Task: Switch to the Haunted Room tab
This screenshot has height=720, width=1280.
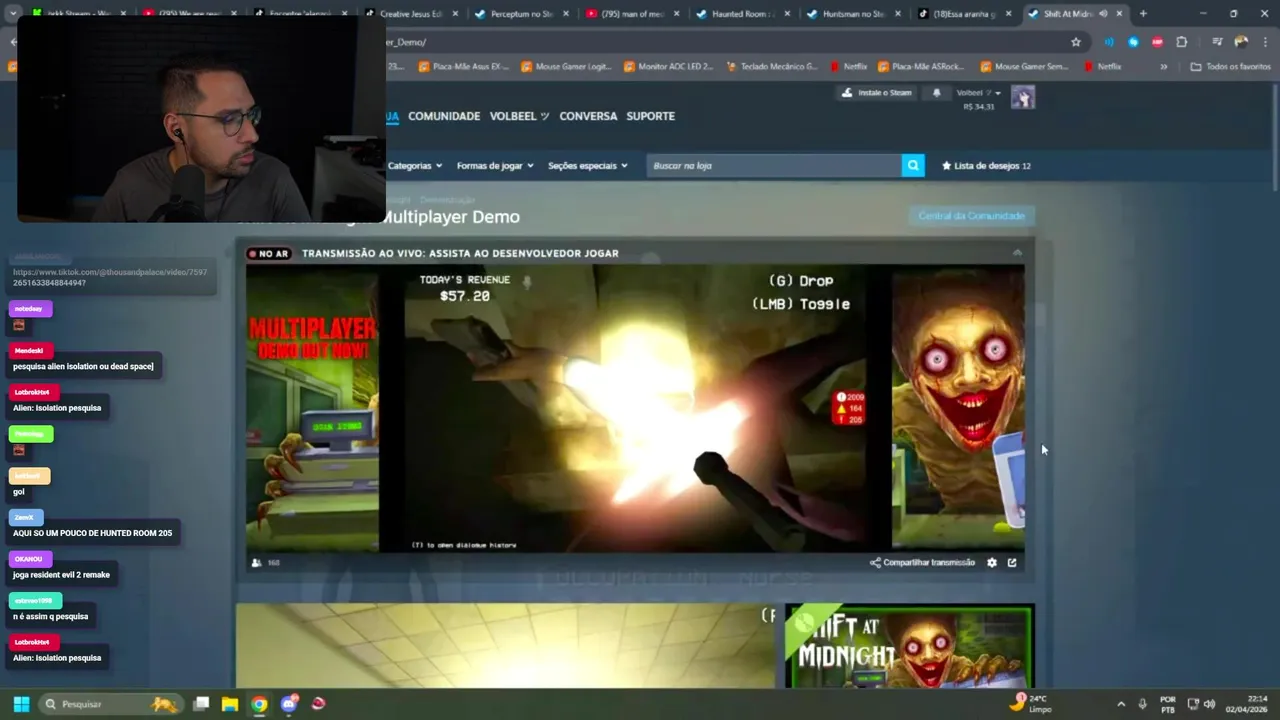Action: [741, 14]
